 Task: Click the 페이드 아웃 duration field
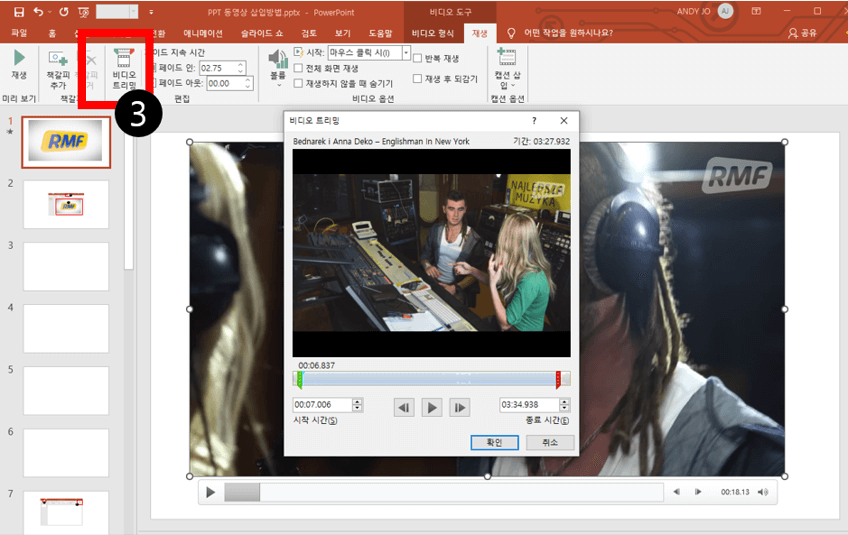pos(226,83)
